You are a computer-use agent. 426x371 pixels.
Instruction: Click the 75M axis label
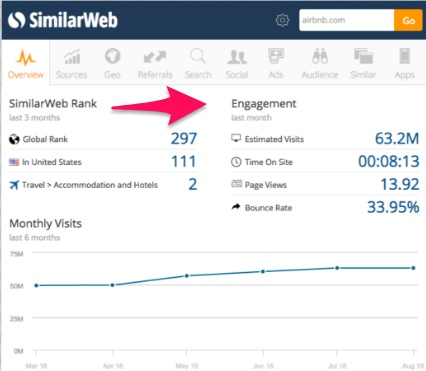[x=17, y=254]
